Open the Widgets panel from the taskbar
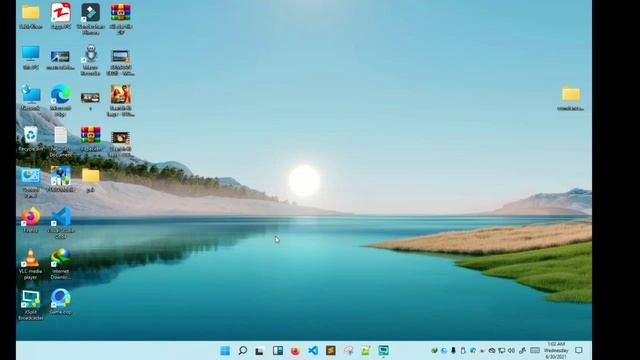The height and width of the screenshot is (360, 640). coord(278,351)
